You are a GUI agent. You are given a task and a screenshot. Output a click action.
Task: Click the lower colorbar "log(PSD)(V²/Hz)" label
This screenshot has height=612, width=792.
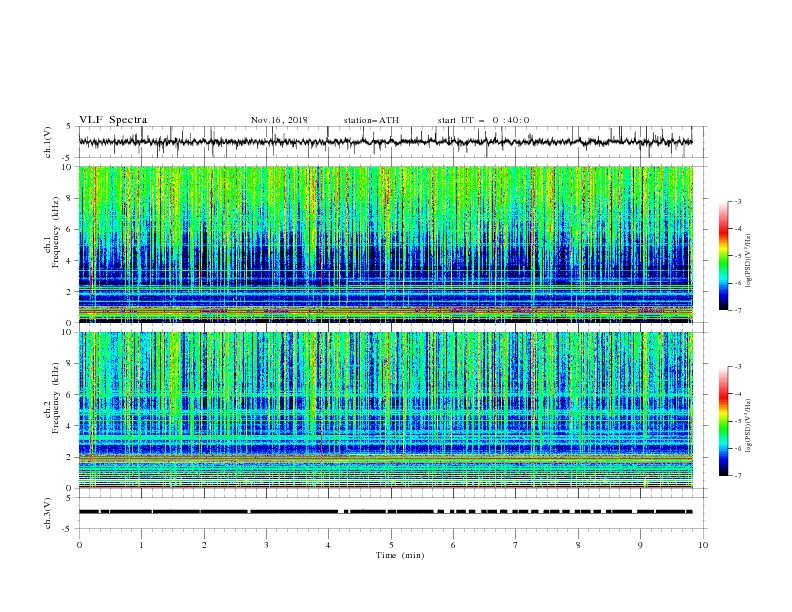click(x=748, y=425)
